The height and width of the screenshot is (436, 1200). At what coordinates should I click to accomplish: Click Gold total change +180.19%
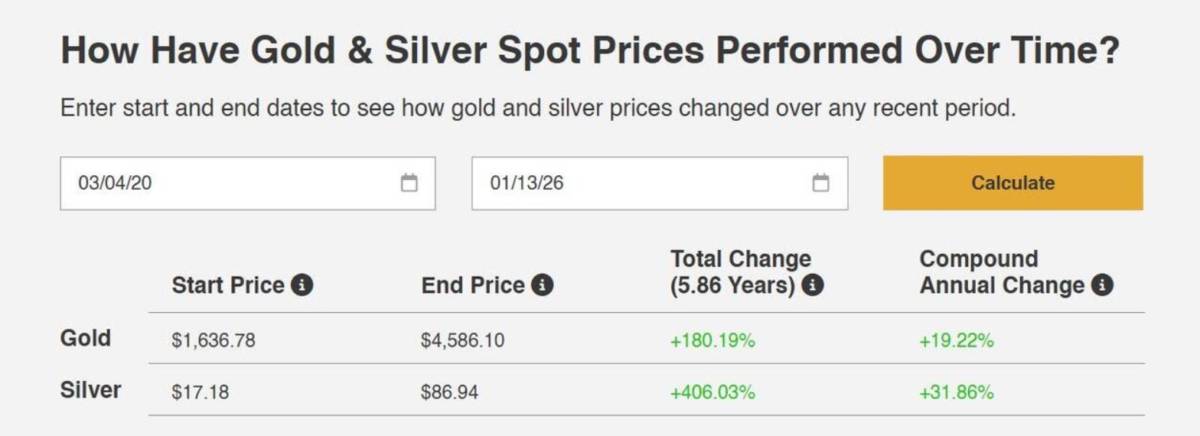(x=712, y=341)
